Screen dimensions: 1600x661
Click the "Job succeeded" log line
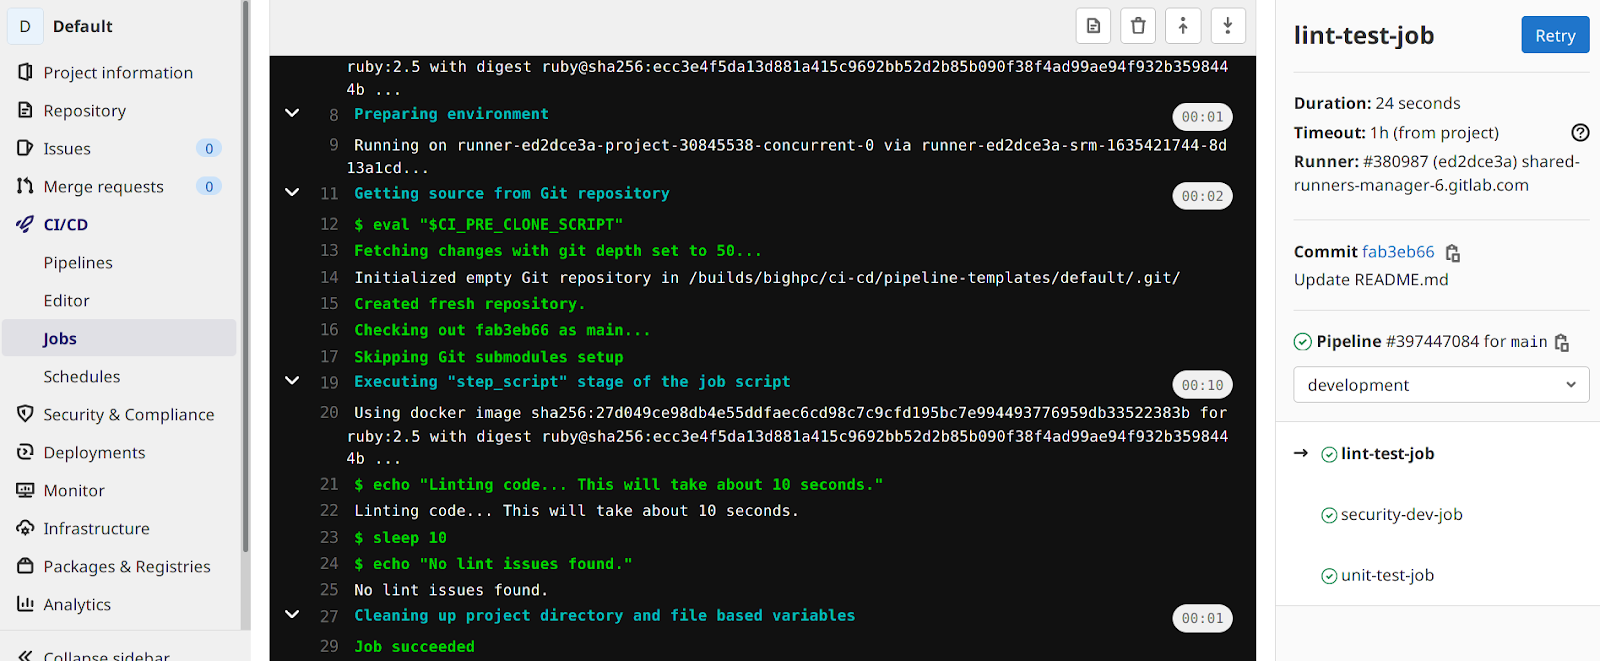point(414,647)
